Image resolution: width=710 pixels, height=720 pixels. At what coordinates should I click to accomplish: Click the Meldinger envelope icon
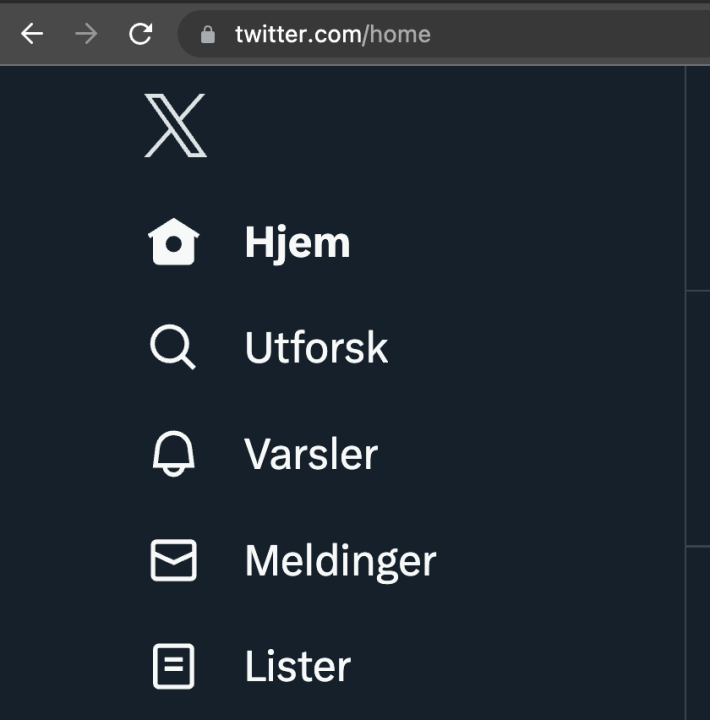(173, 561)
